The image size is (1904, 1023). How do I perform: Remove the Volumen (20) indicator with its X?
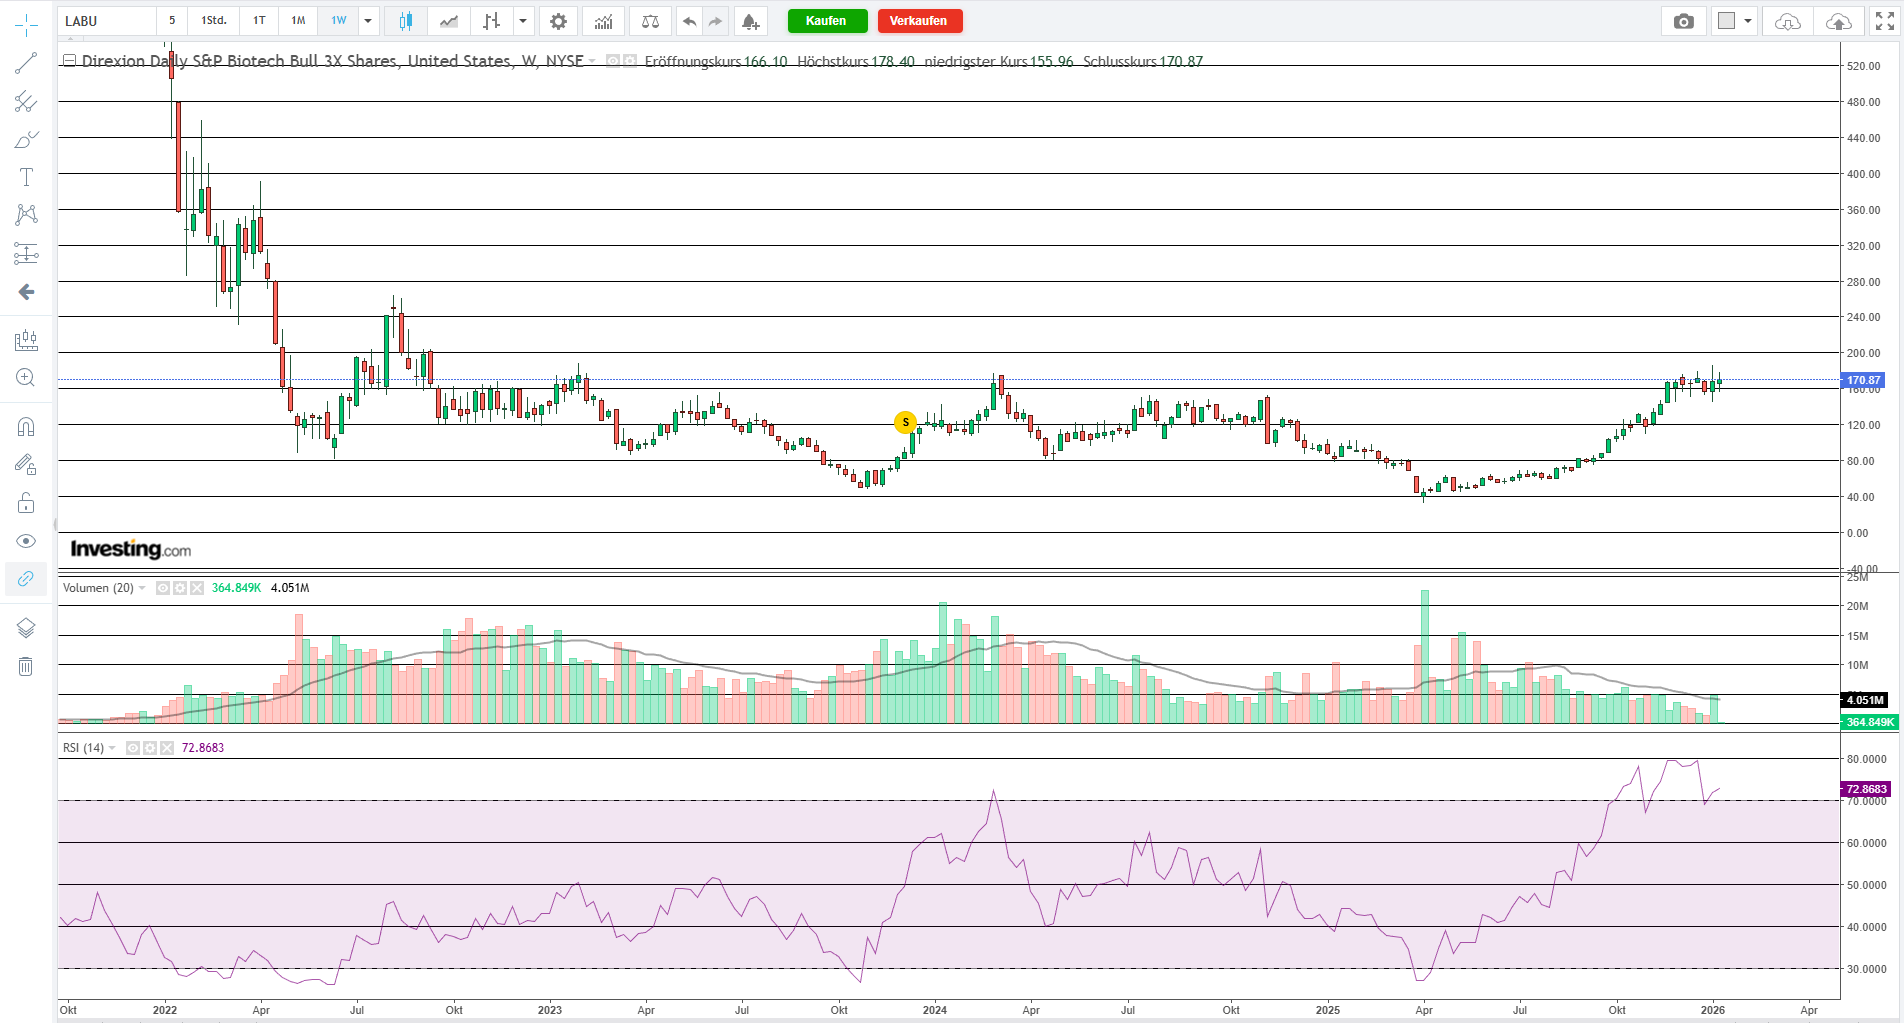[x=194, y=588]
